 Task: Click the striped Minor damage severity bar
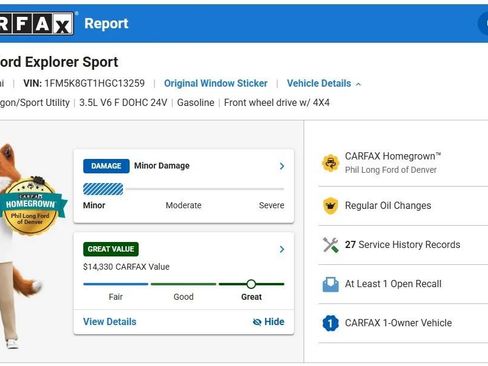pos(103,189)
